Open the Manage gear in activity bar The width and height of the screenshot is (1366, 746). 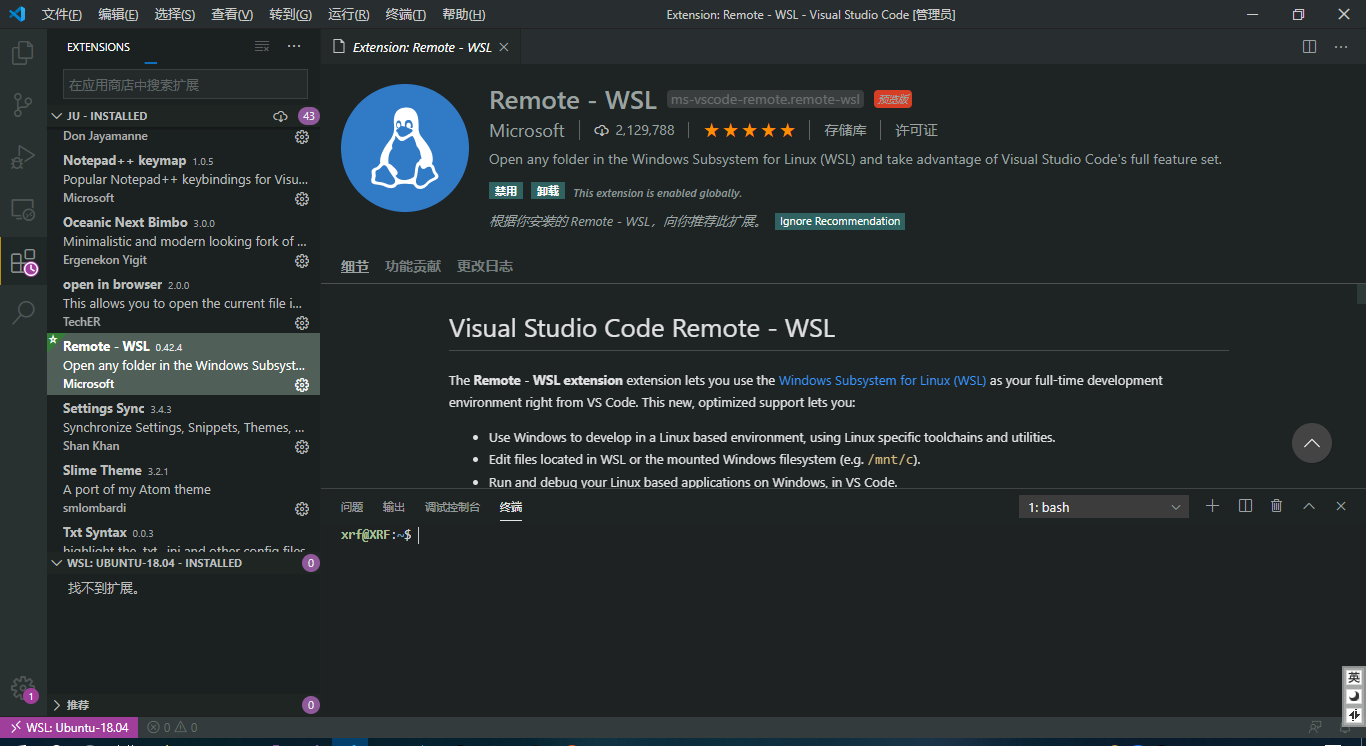coord(23,689)
